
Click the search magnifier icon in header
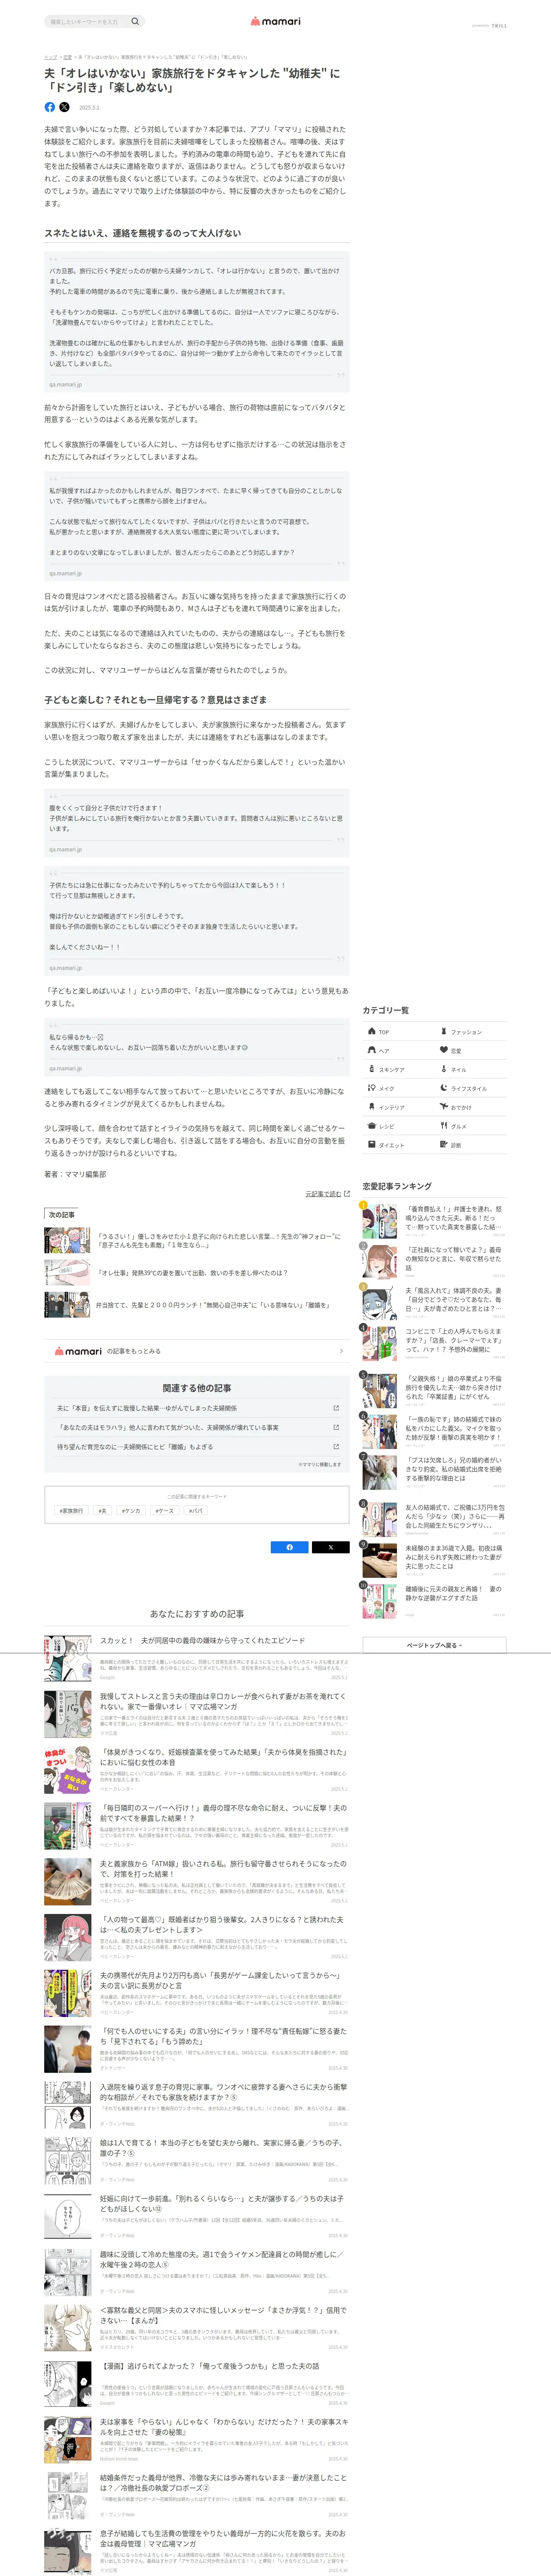135,21
